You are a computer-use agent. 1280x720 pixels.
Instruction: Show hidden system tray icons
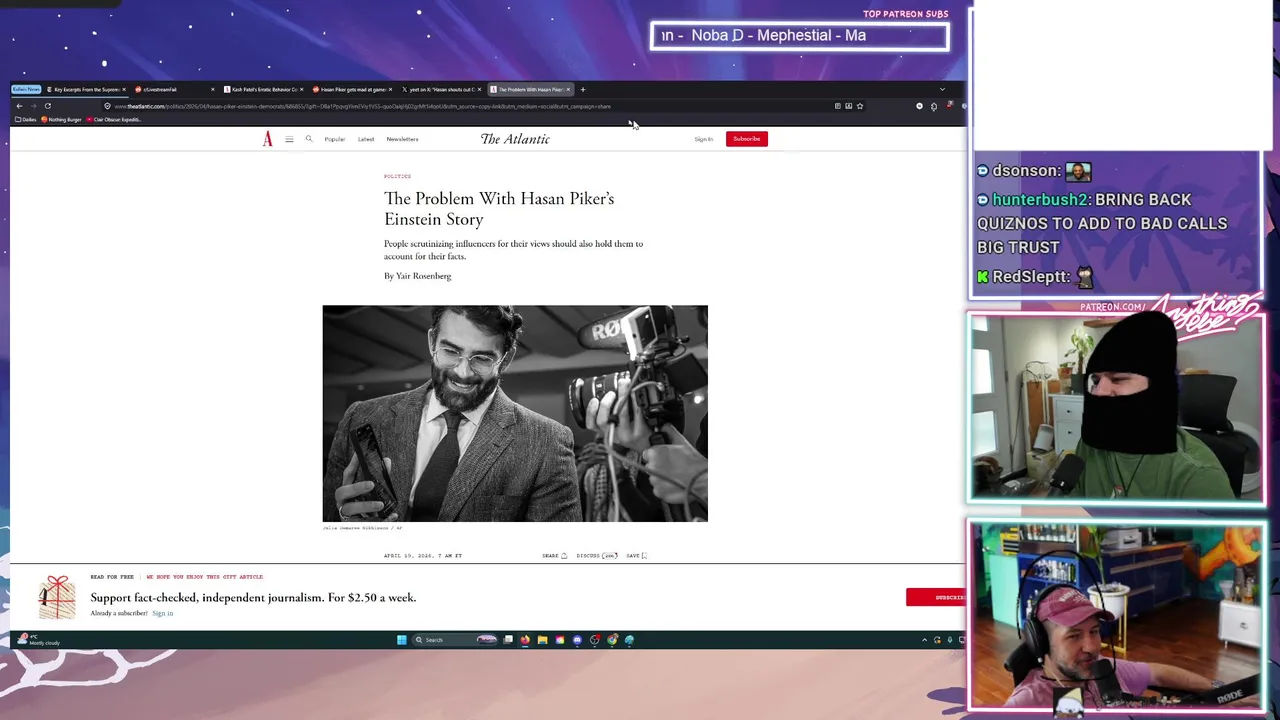(x=924, y=640)
